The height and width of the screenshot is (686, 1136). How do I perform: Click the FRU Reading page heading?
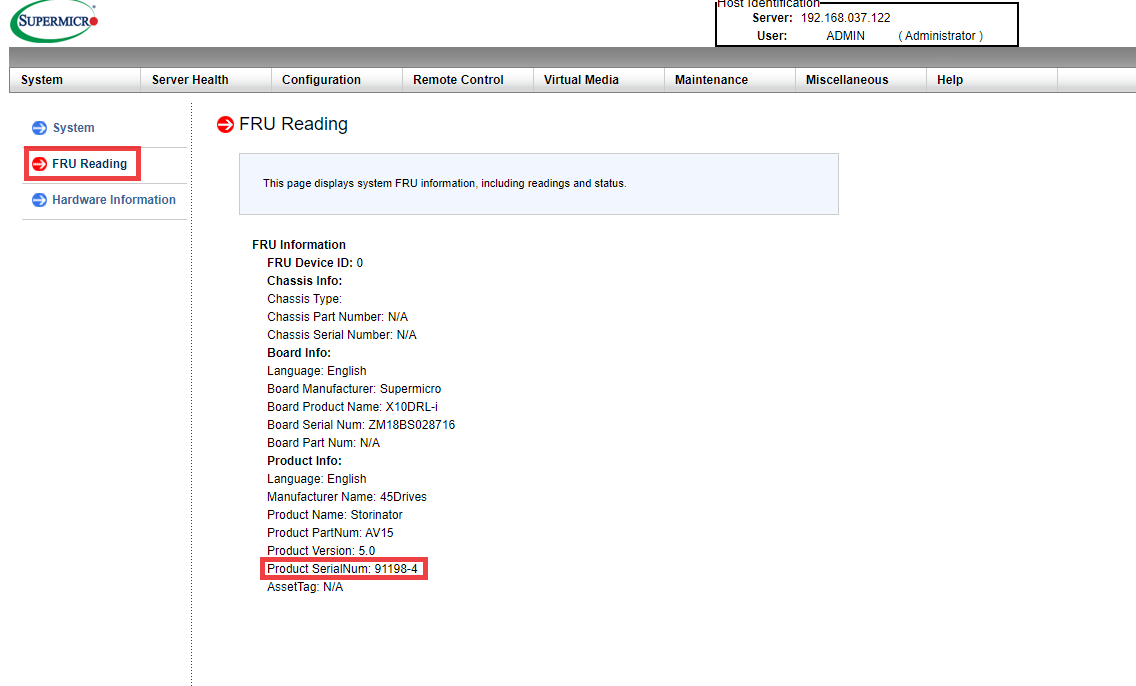pyautogui.click(x=293, y=124)
